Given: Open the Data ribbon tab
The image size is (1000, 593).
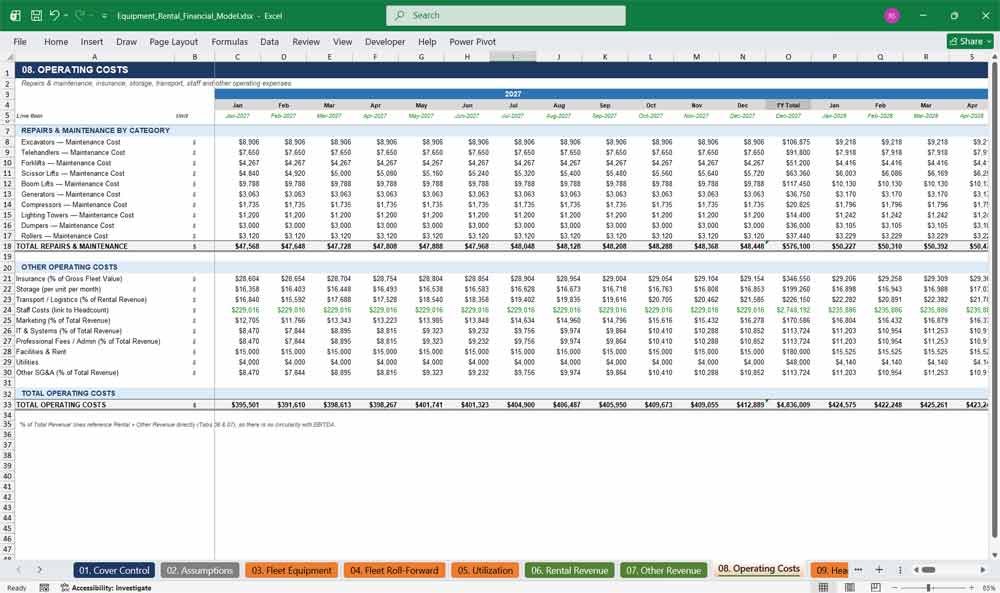Looking at the screenshot, I should (x=269, y=41).
